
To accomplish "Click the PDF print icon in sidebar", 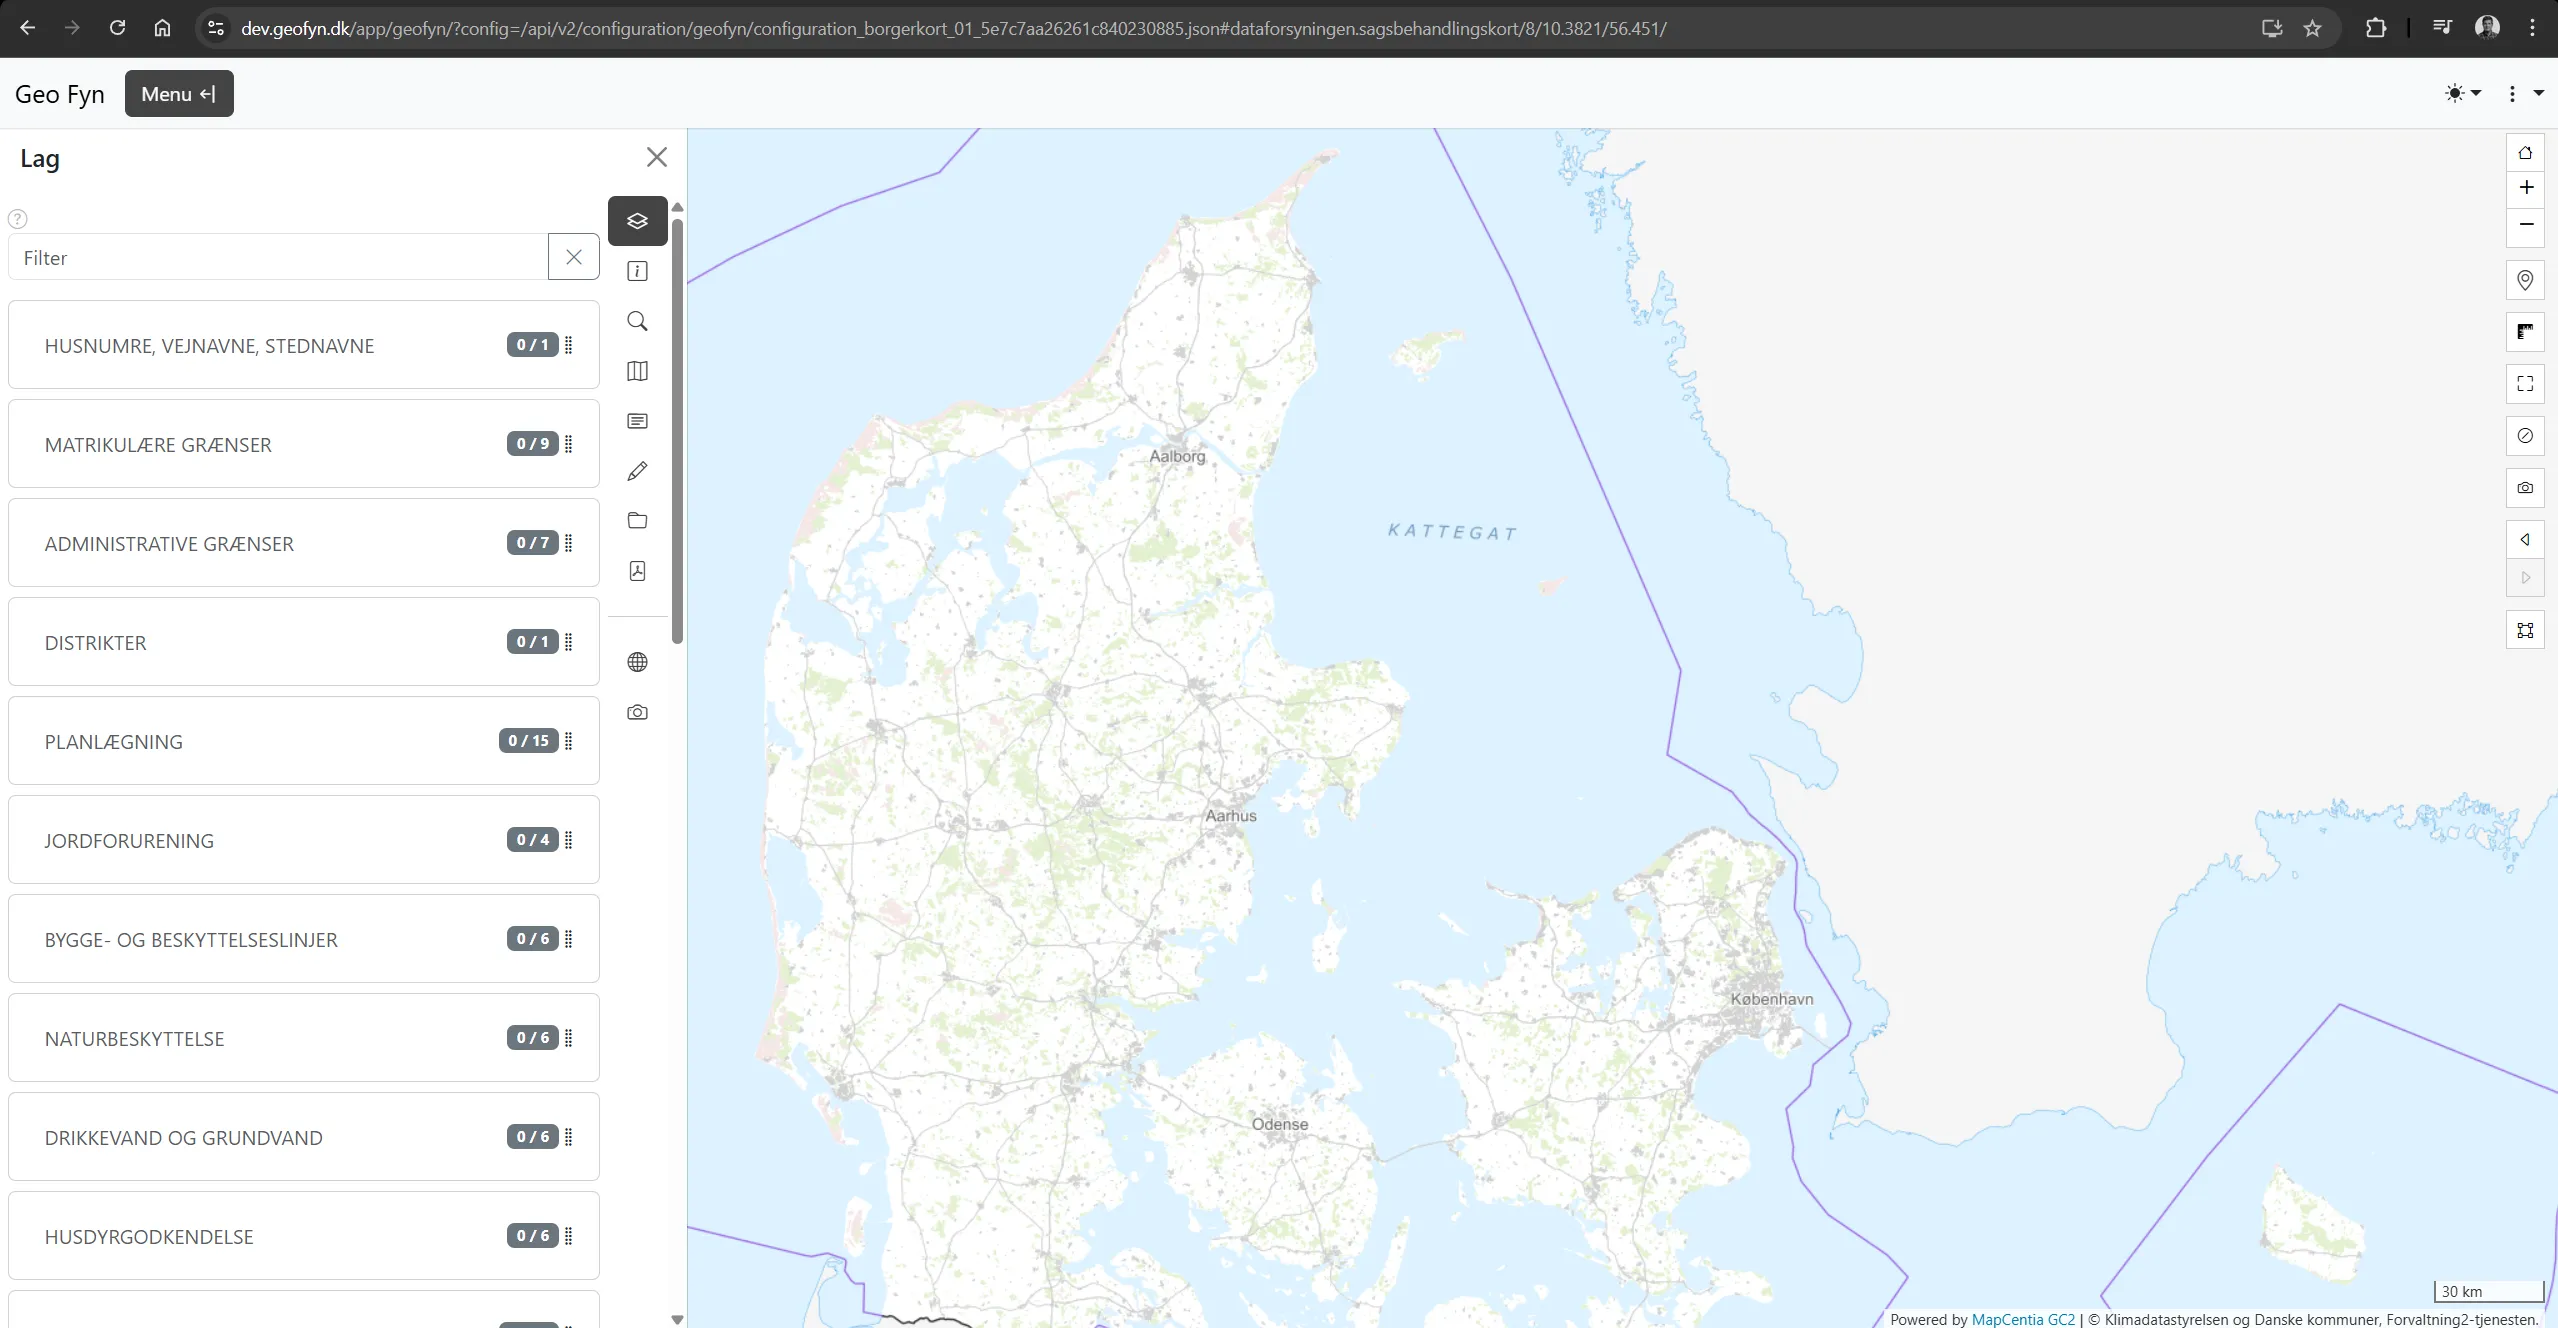I will tap(637, 571).
